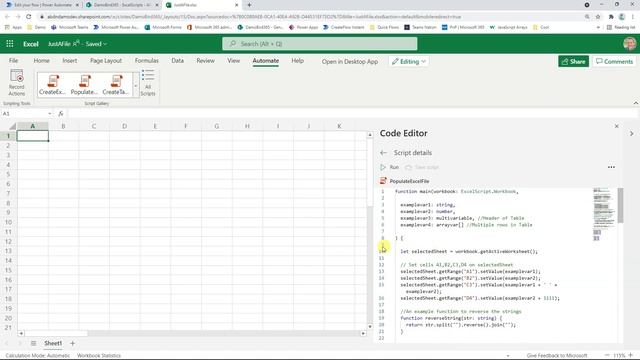Run the script in Code Editor
This screenshot has width=640, height=360.
(x=389, y=167)
